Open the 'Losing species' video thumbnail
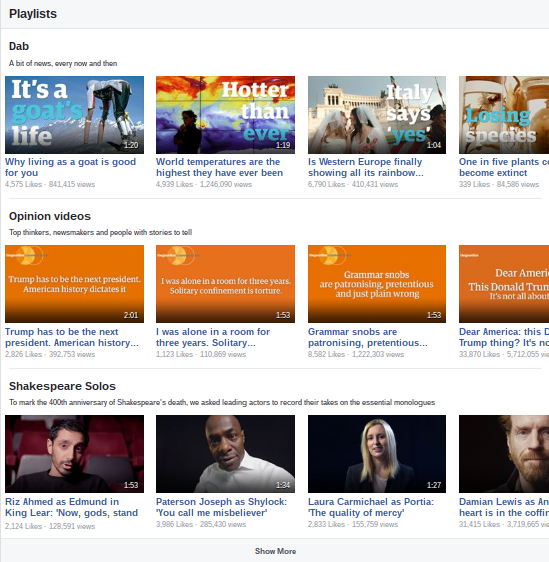Viewport: 549px width, 562px height. click(x=504, y=115)
